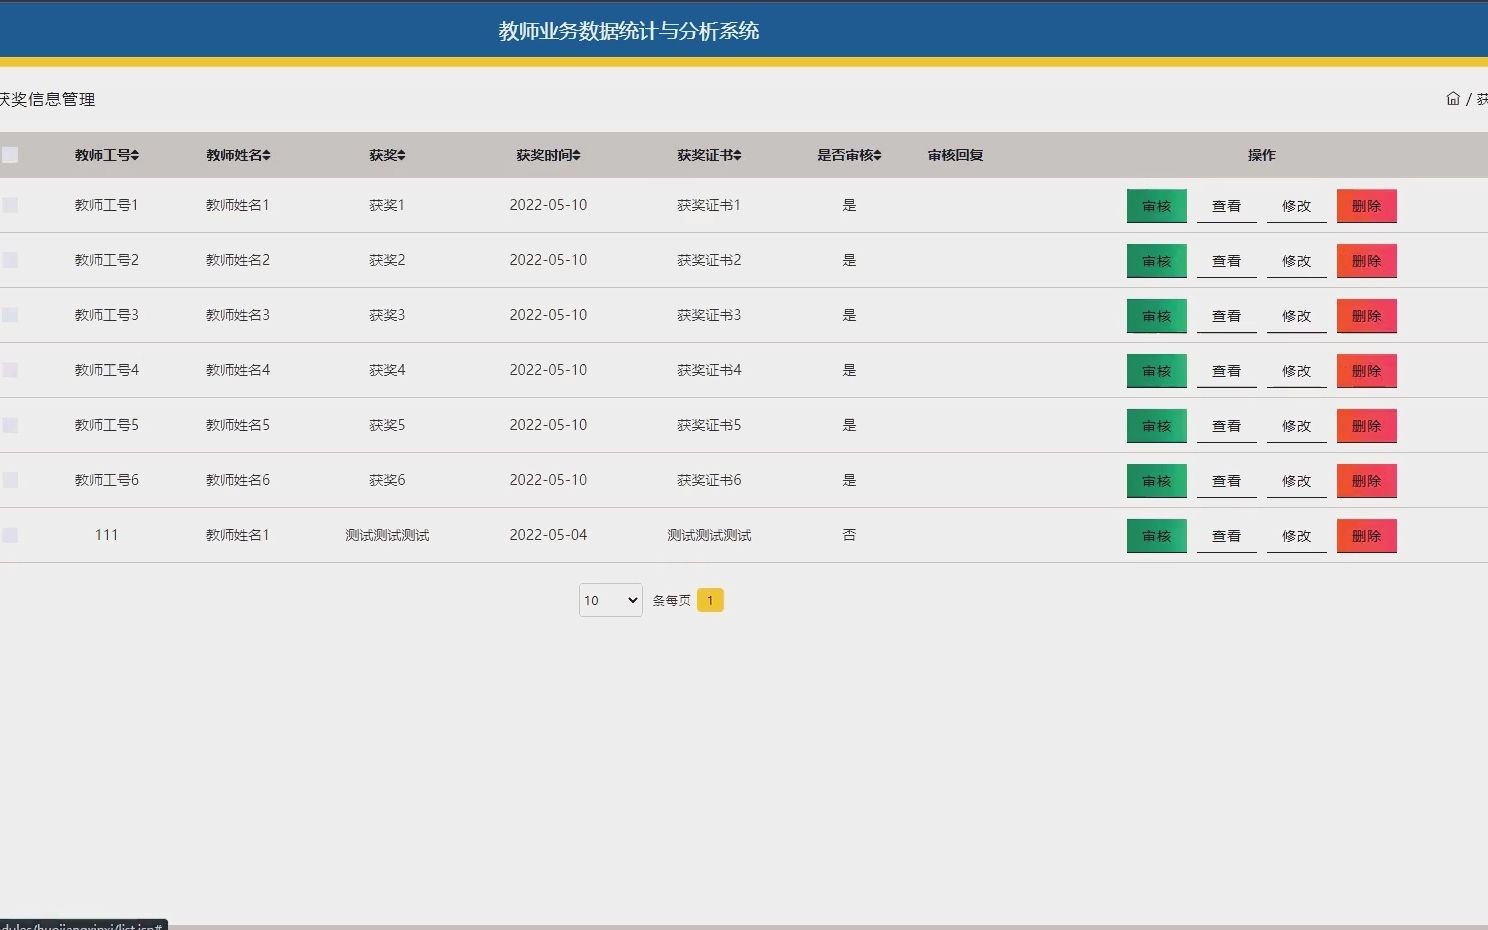Click 查看 for 教师工号1 row
This screenshot has width=1488, height=930.
[1227, 206]
